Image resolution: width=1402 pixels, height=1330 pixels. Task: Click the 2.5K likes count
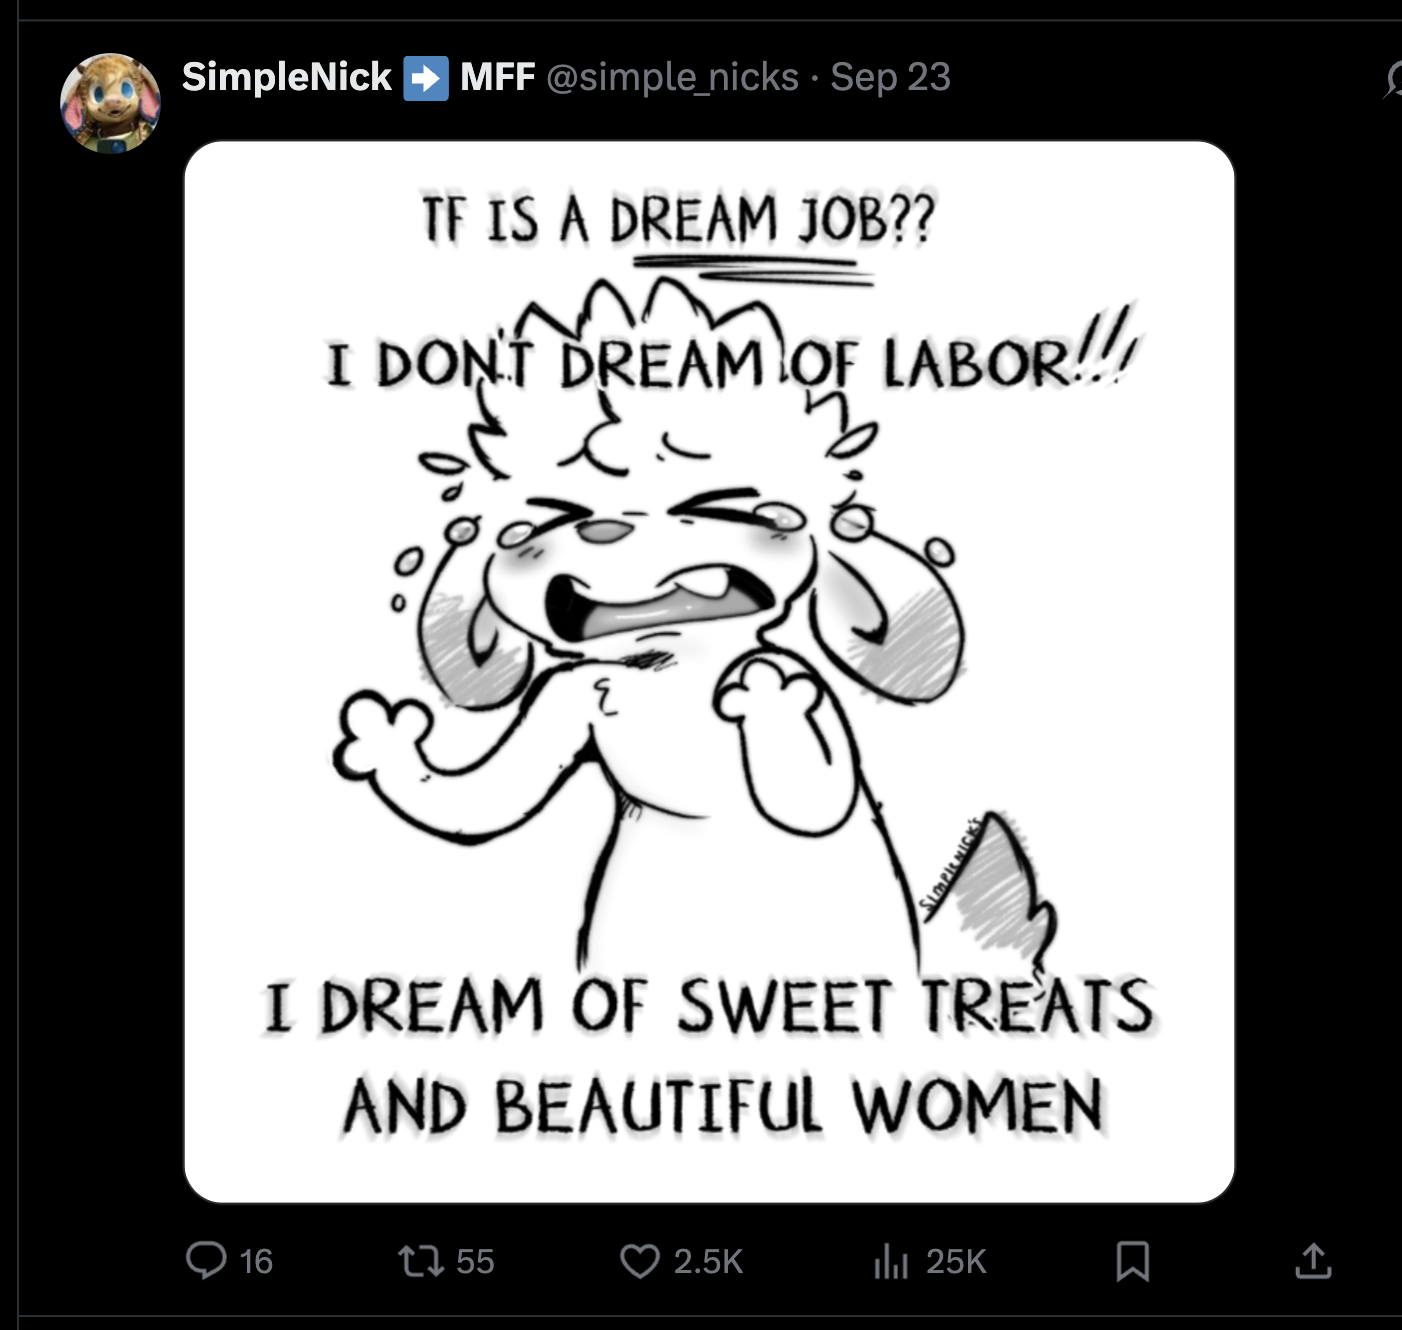click(708, 1261)
